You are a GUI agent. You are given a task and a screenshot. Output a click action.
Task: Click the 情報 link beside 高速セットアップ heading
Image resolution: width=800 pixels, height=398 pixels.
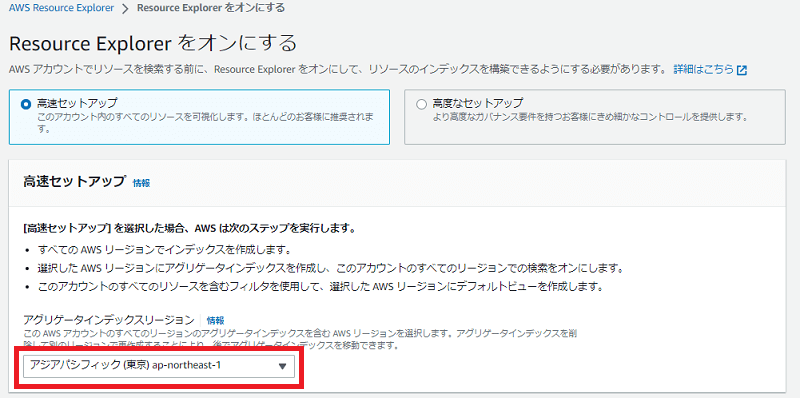(141, 183)
